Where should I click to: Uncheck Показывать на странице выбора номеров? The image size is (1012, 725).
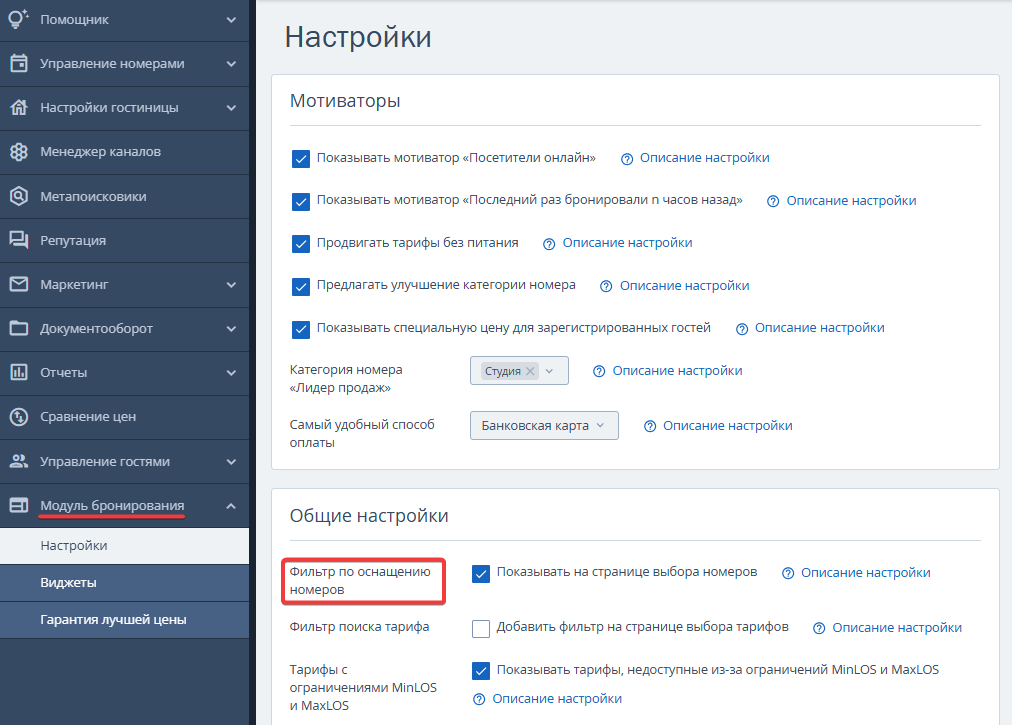(x=481, y=573)
